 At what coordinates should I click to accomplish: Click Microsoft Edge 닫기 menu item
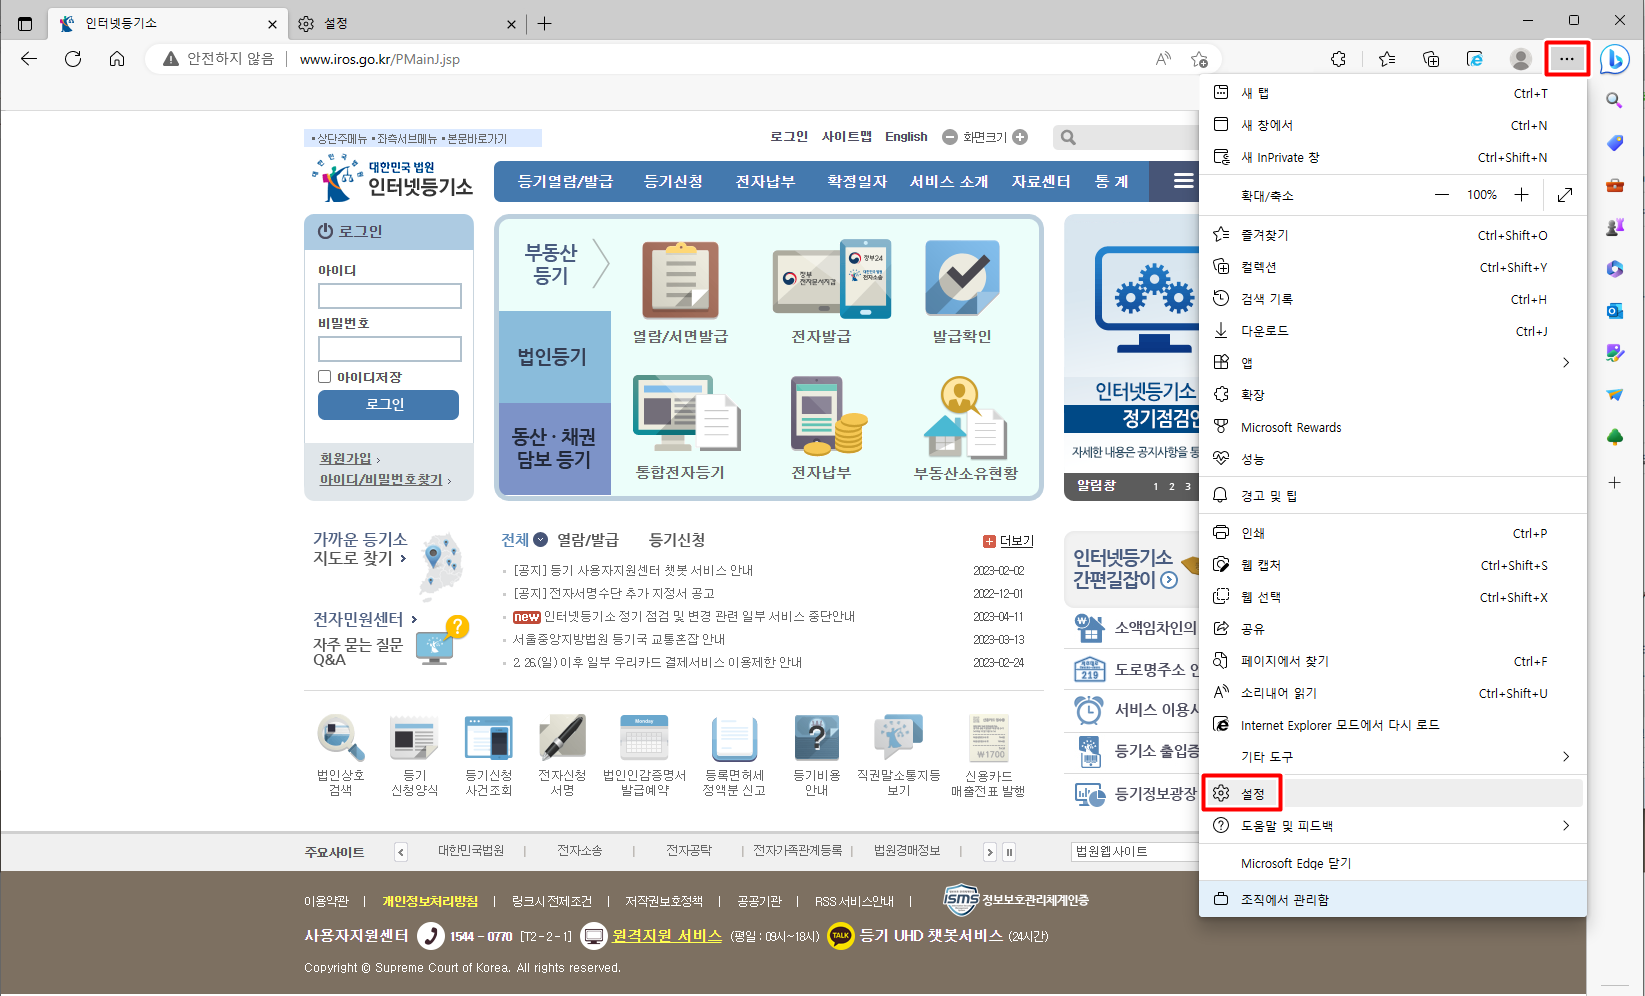[x=1392, y=863]
